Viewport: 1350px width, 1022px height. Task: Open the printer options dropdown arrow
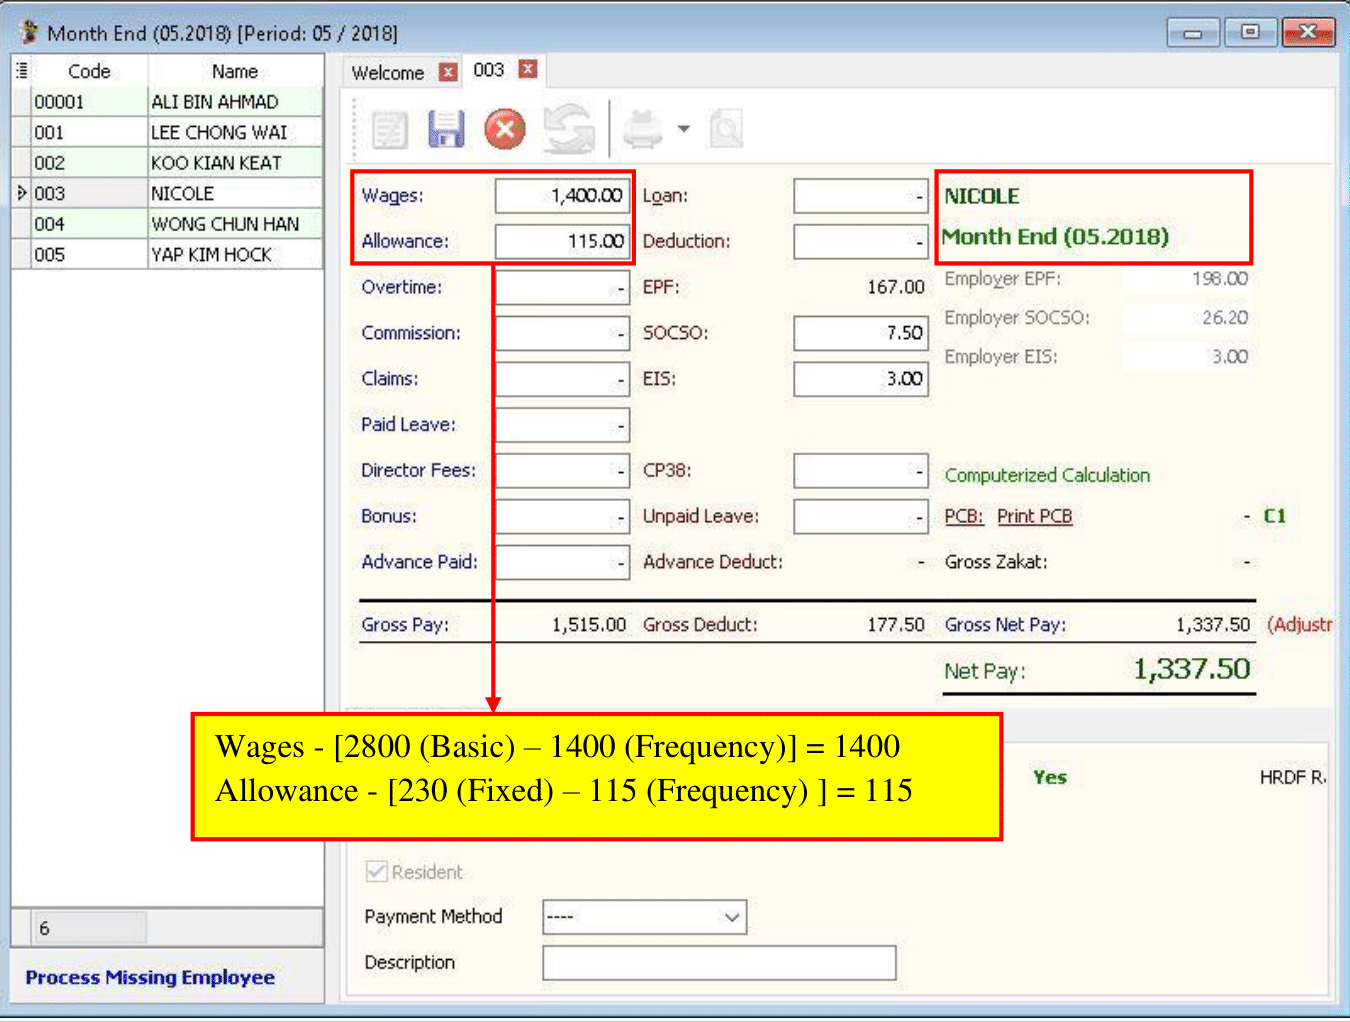point(684,129)
